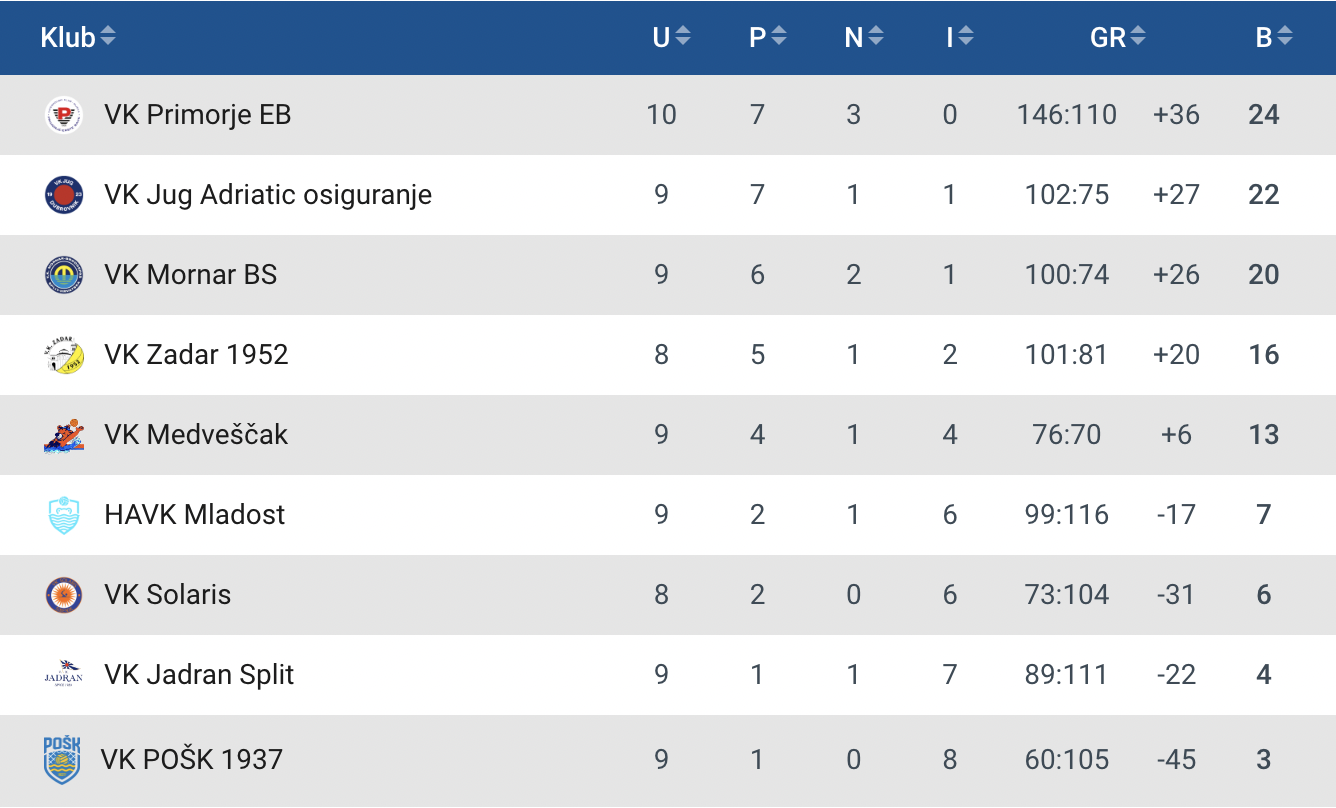This screenshot has width=1336, height=808.
Task: Sort standings by the GR column
Action: [x=1117, y=37]
